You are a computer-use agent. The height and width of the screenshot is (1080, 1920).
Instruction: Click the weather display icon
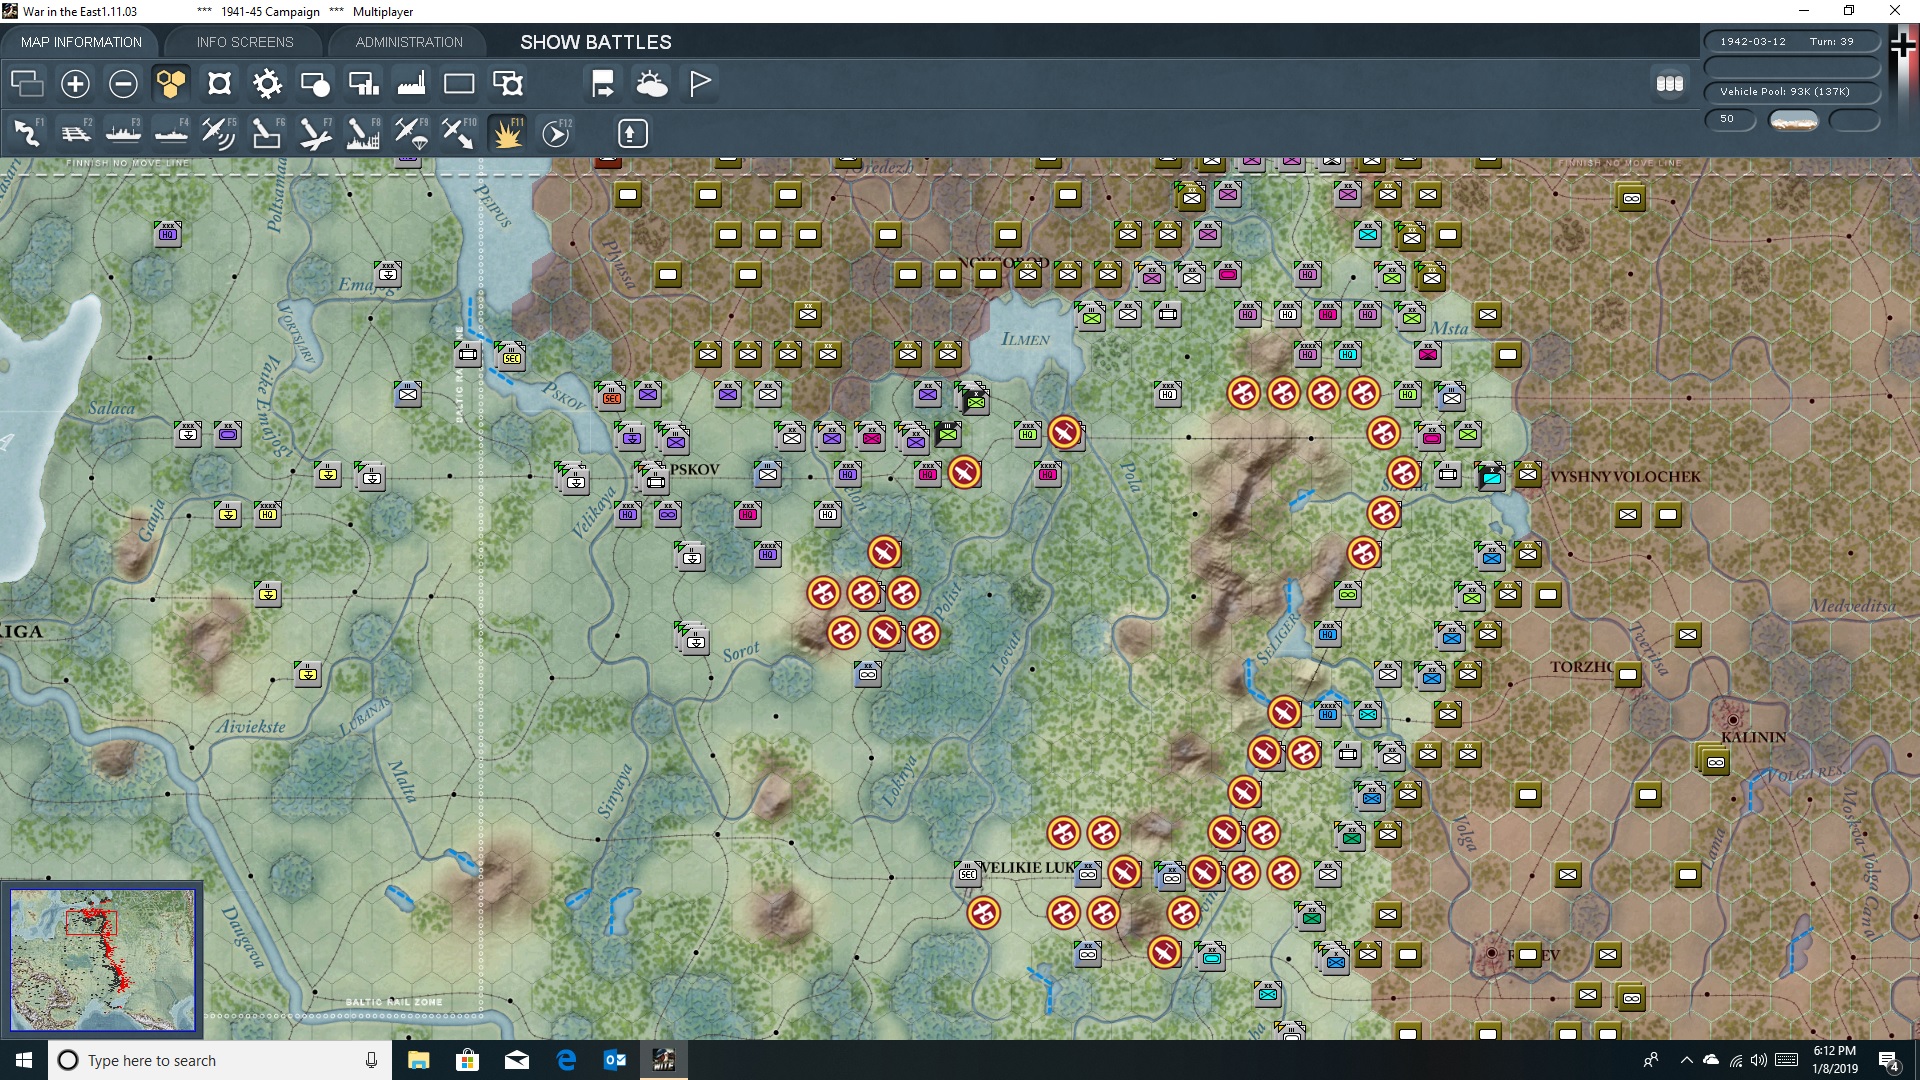(653, 84)
